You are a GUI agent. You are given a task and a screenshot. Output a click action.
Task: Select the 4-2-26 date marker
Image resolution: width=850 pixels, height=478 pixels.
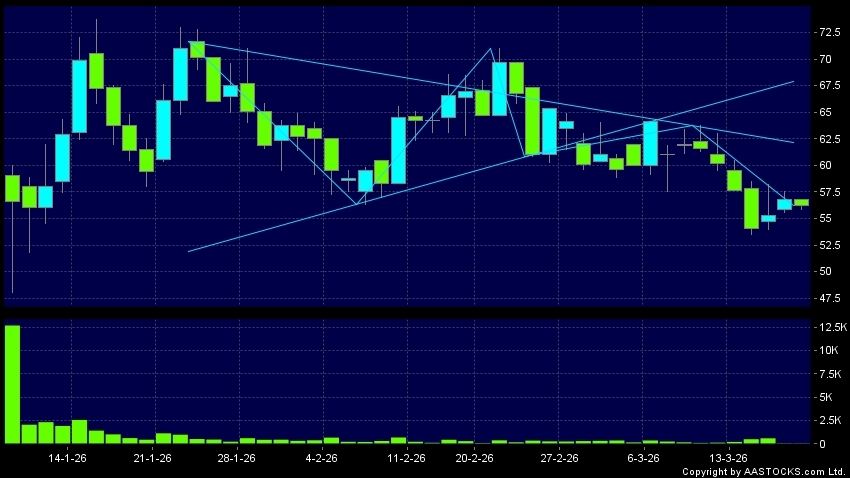pos(320,458)
